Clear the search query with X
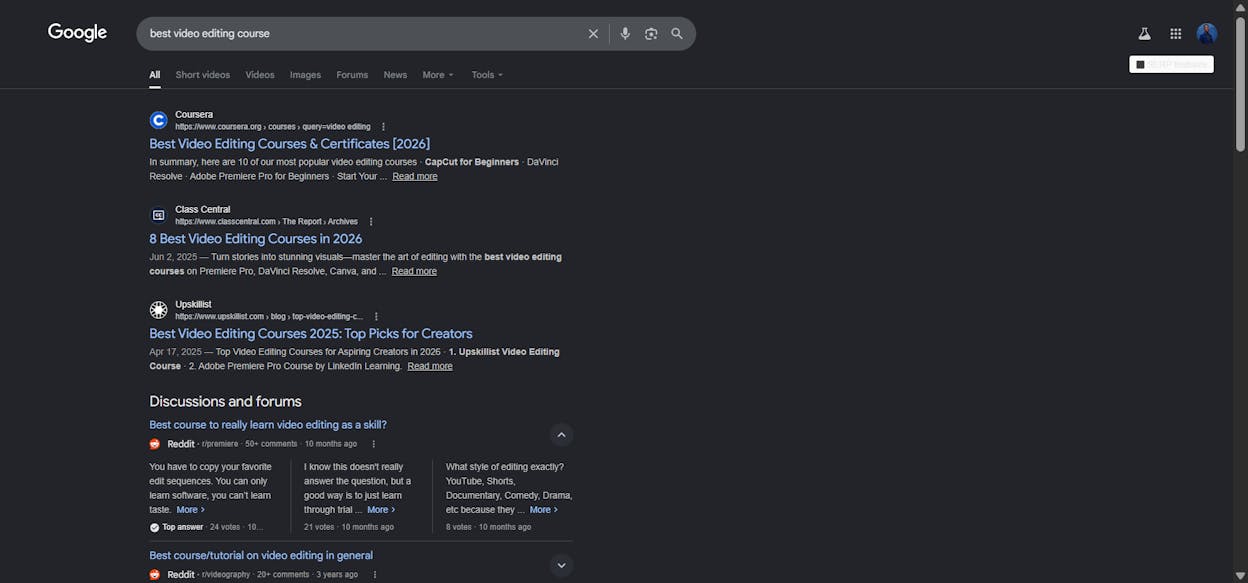 coord(593,34)
